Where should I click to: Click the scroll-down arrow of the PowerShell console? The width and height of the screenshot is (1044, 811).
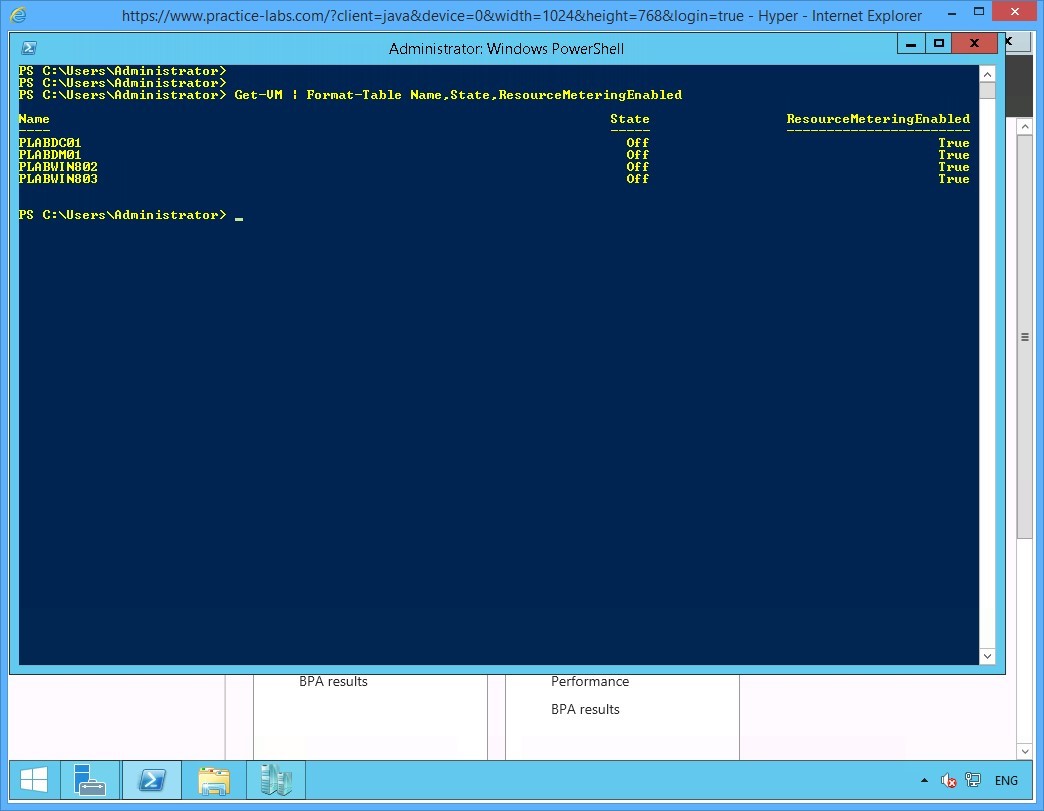(987, 656)
